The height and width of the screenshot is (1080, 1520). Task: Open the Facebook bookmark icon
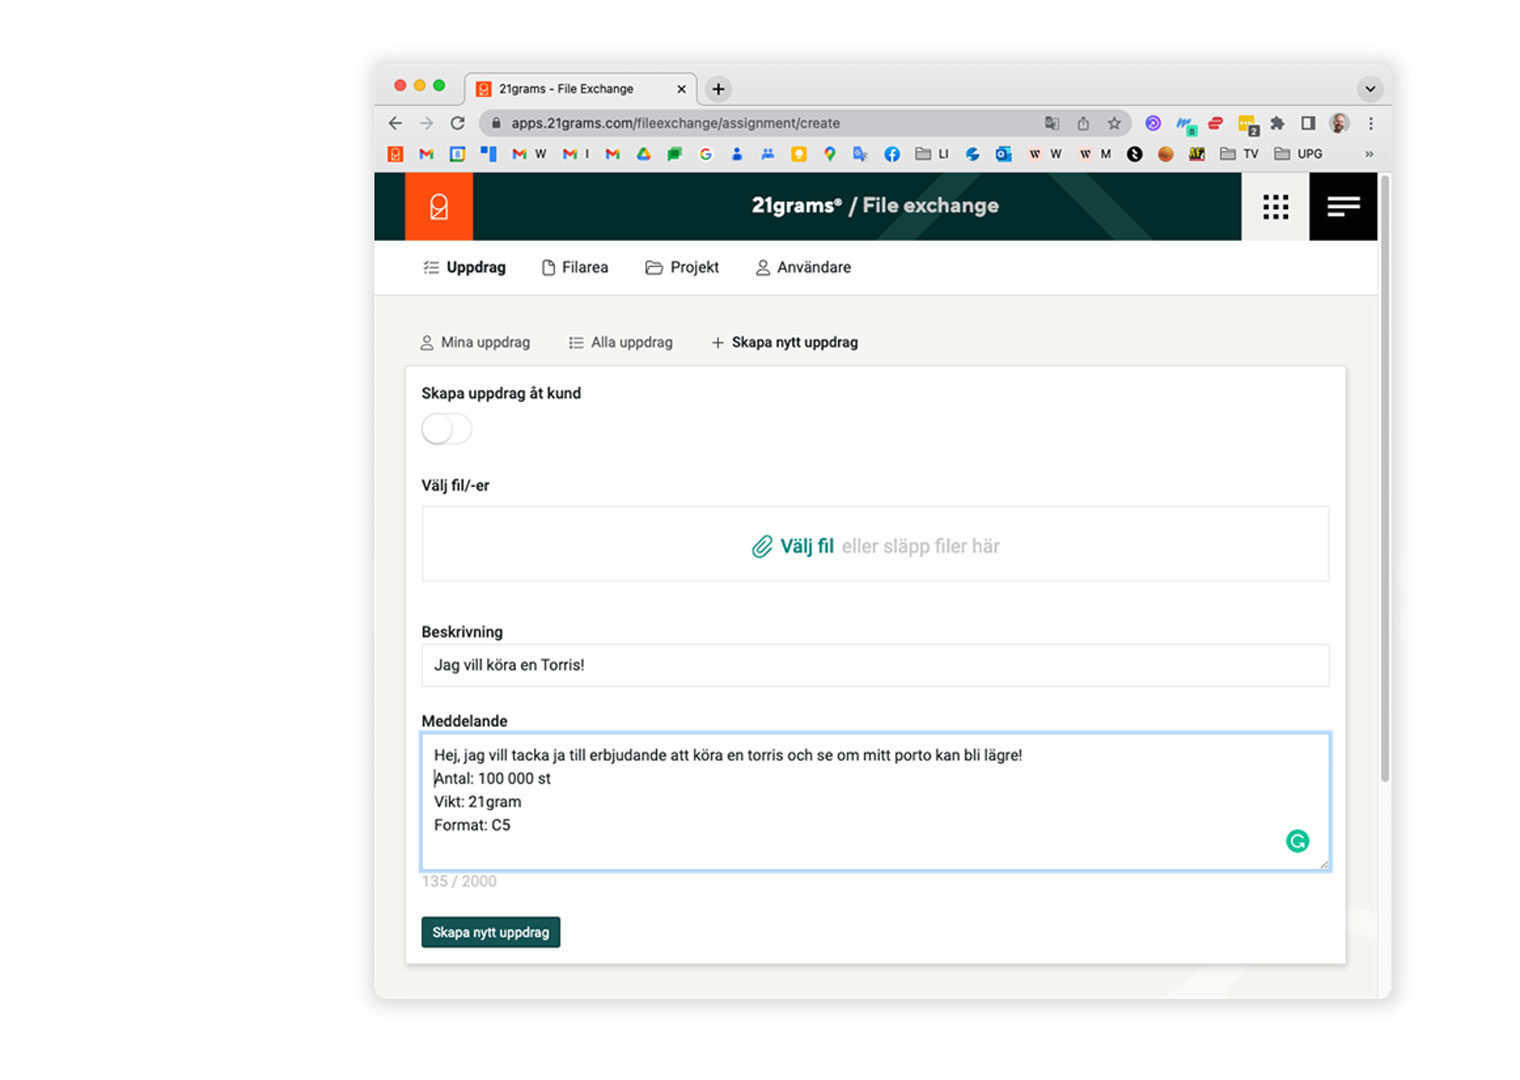coord(892,154)
